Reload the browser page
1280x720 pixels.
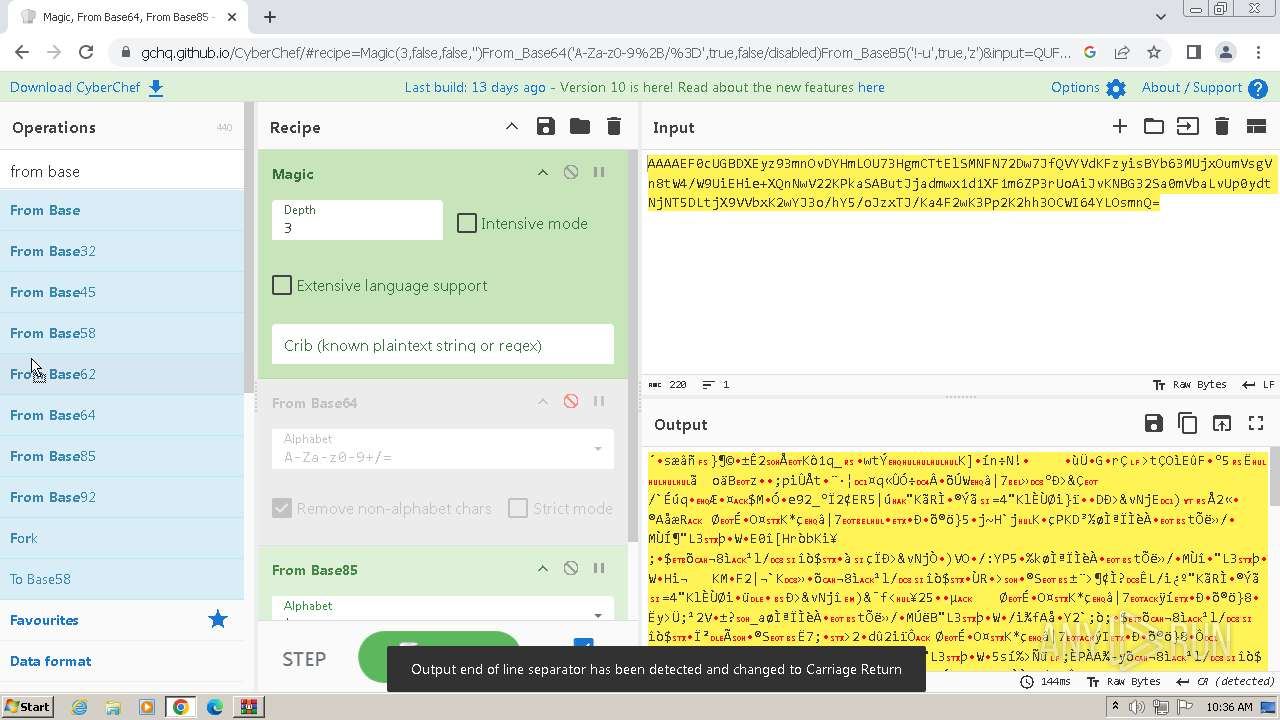(x=86, y=52)
